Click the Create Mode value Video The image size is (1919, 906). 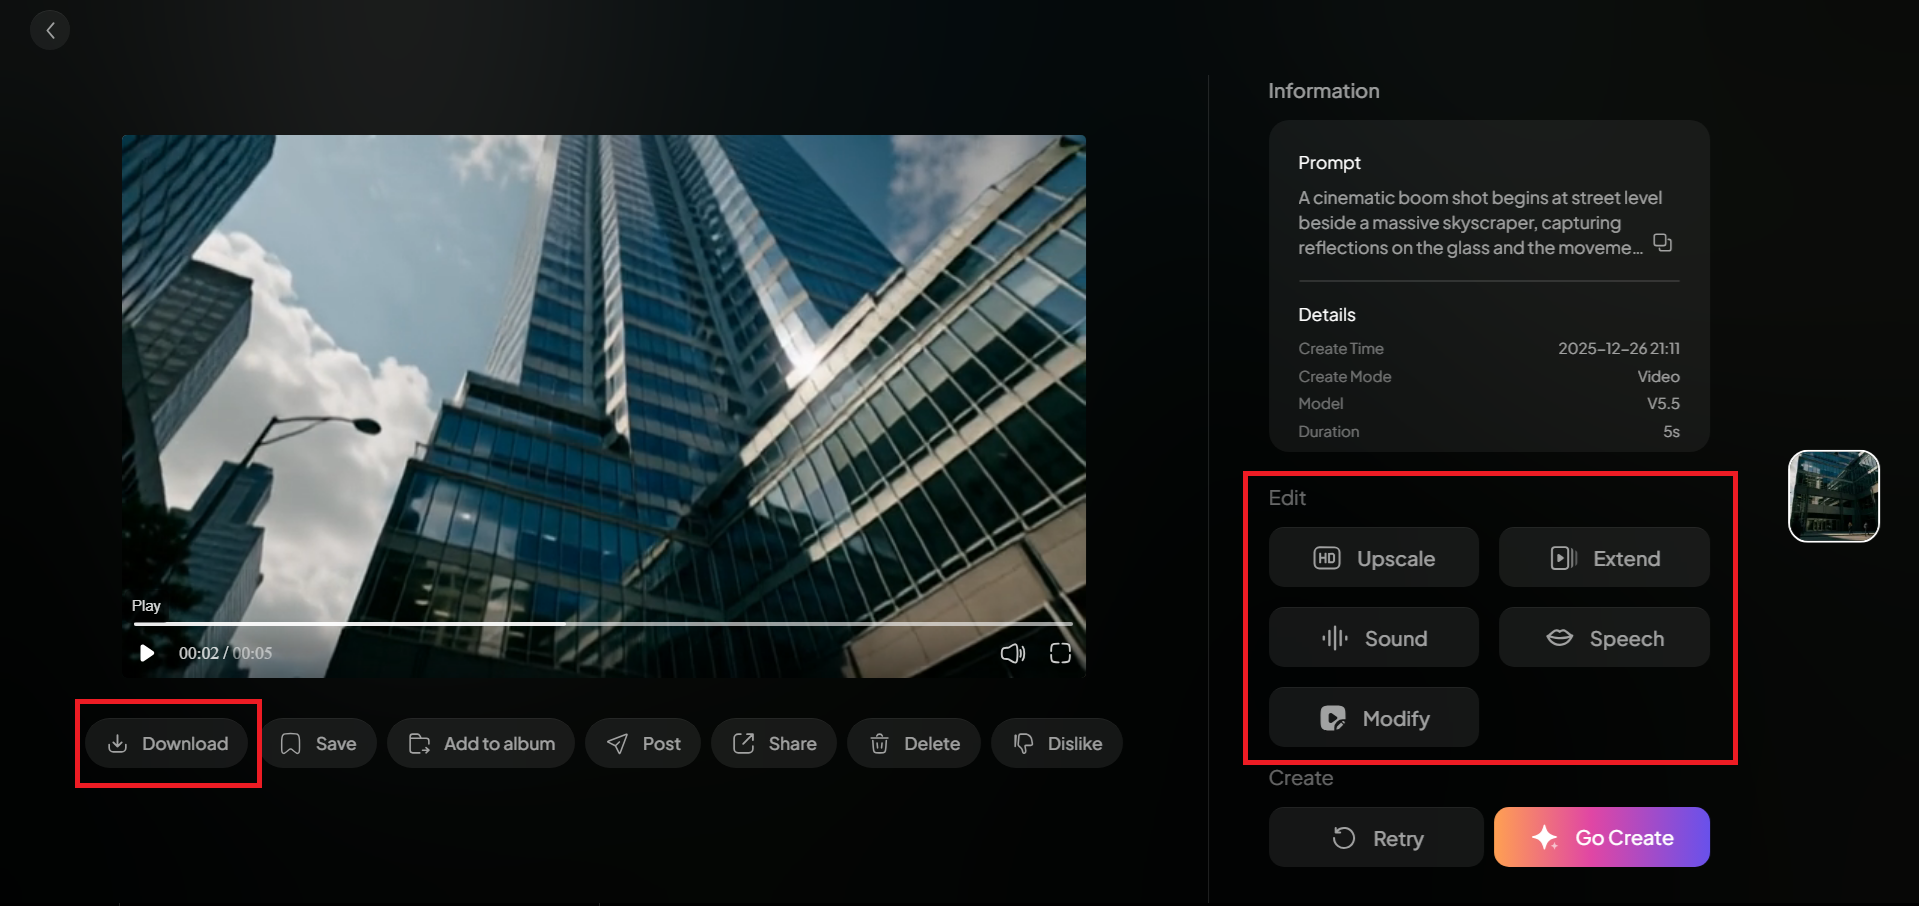tap(1659, 376)
